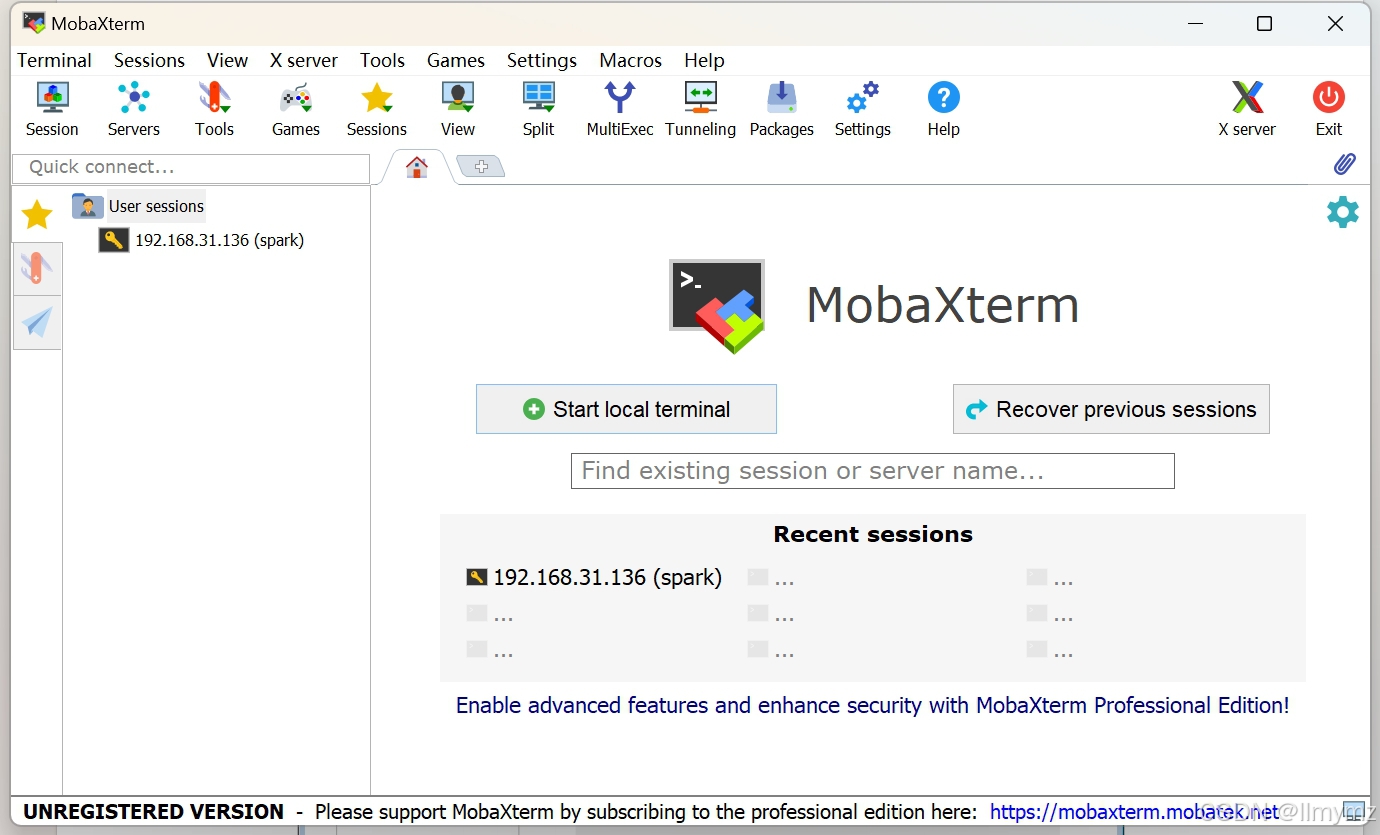This screenshot has width=1380, height=835.
Task: Click Start local terminal button
Action: coord(626,409)
